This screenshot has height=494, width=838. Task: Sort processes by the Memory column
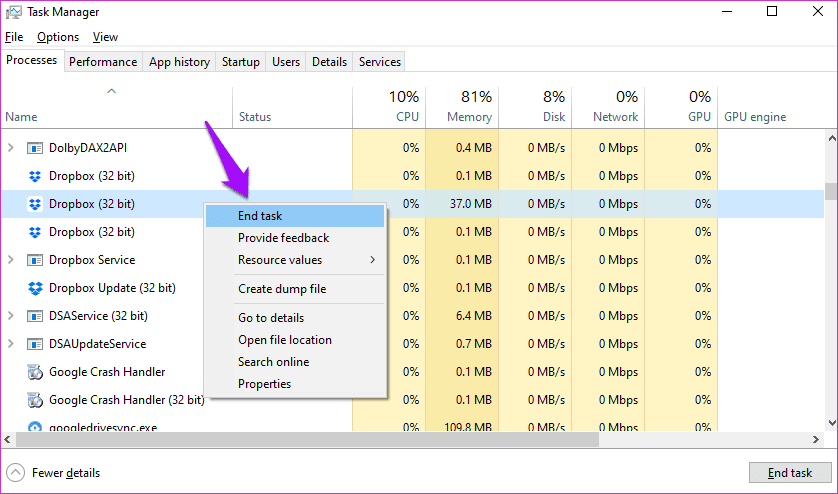click(x=462, y=107)
